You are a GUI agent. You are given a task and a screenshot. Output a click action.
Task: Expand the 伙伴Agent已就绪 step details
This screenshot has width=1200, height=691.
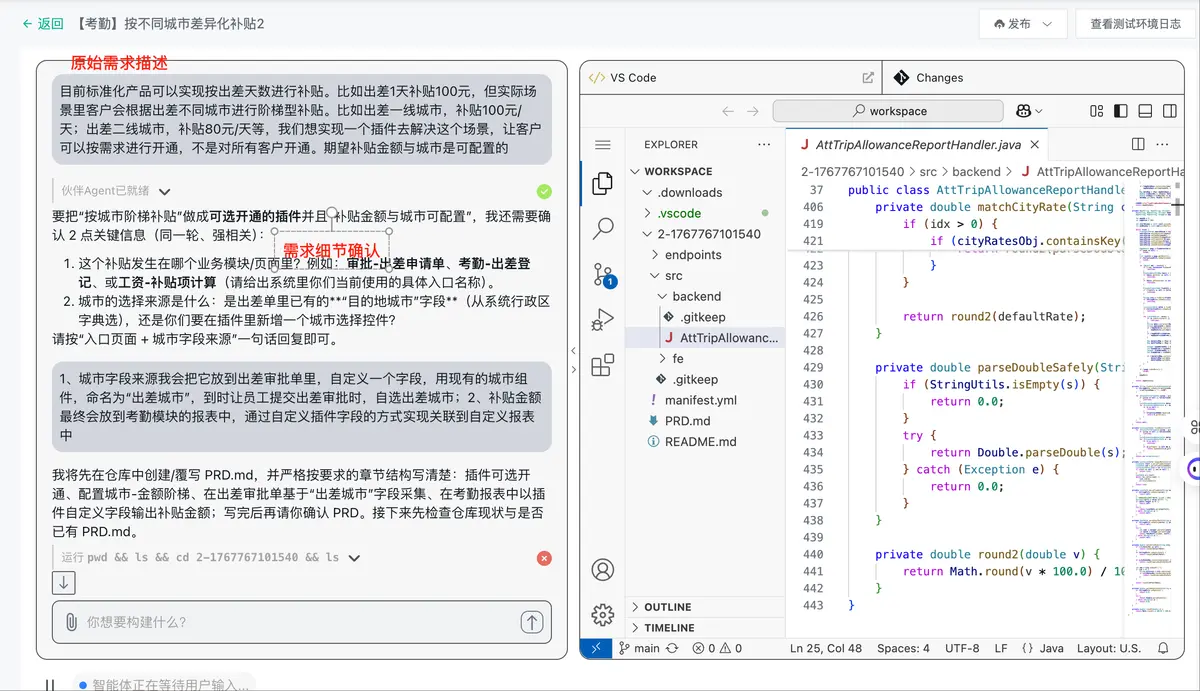point(165,191)
